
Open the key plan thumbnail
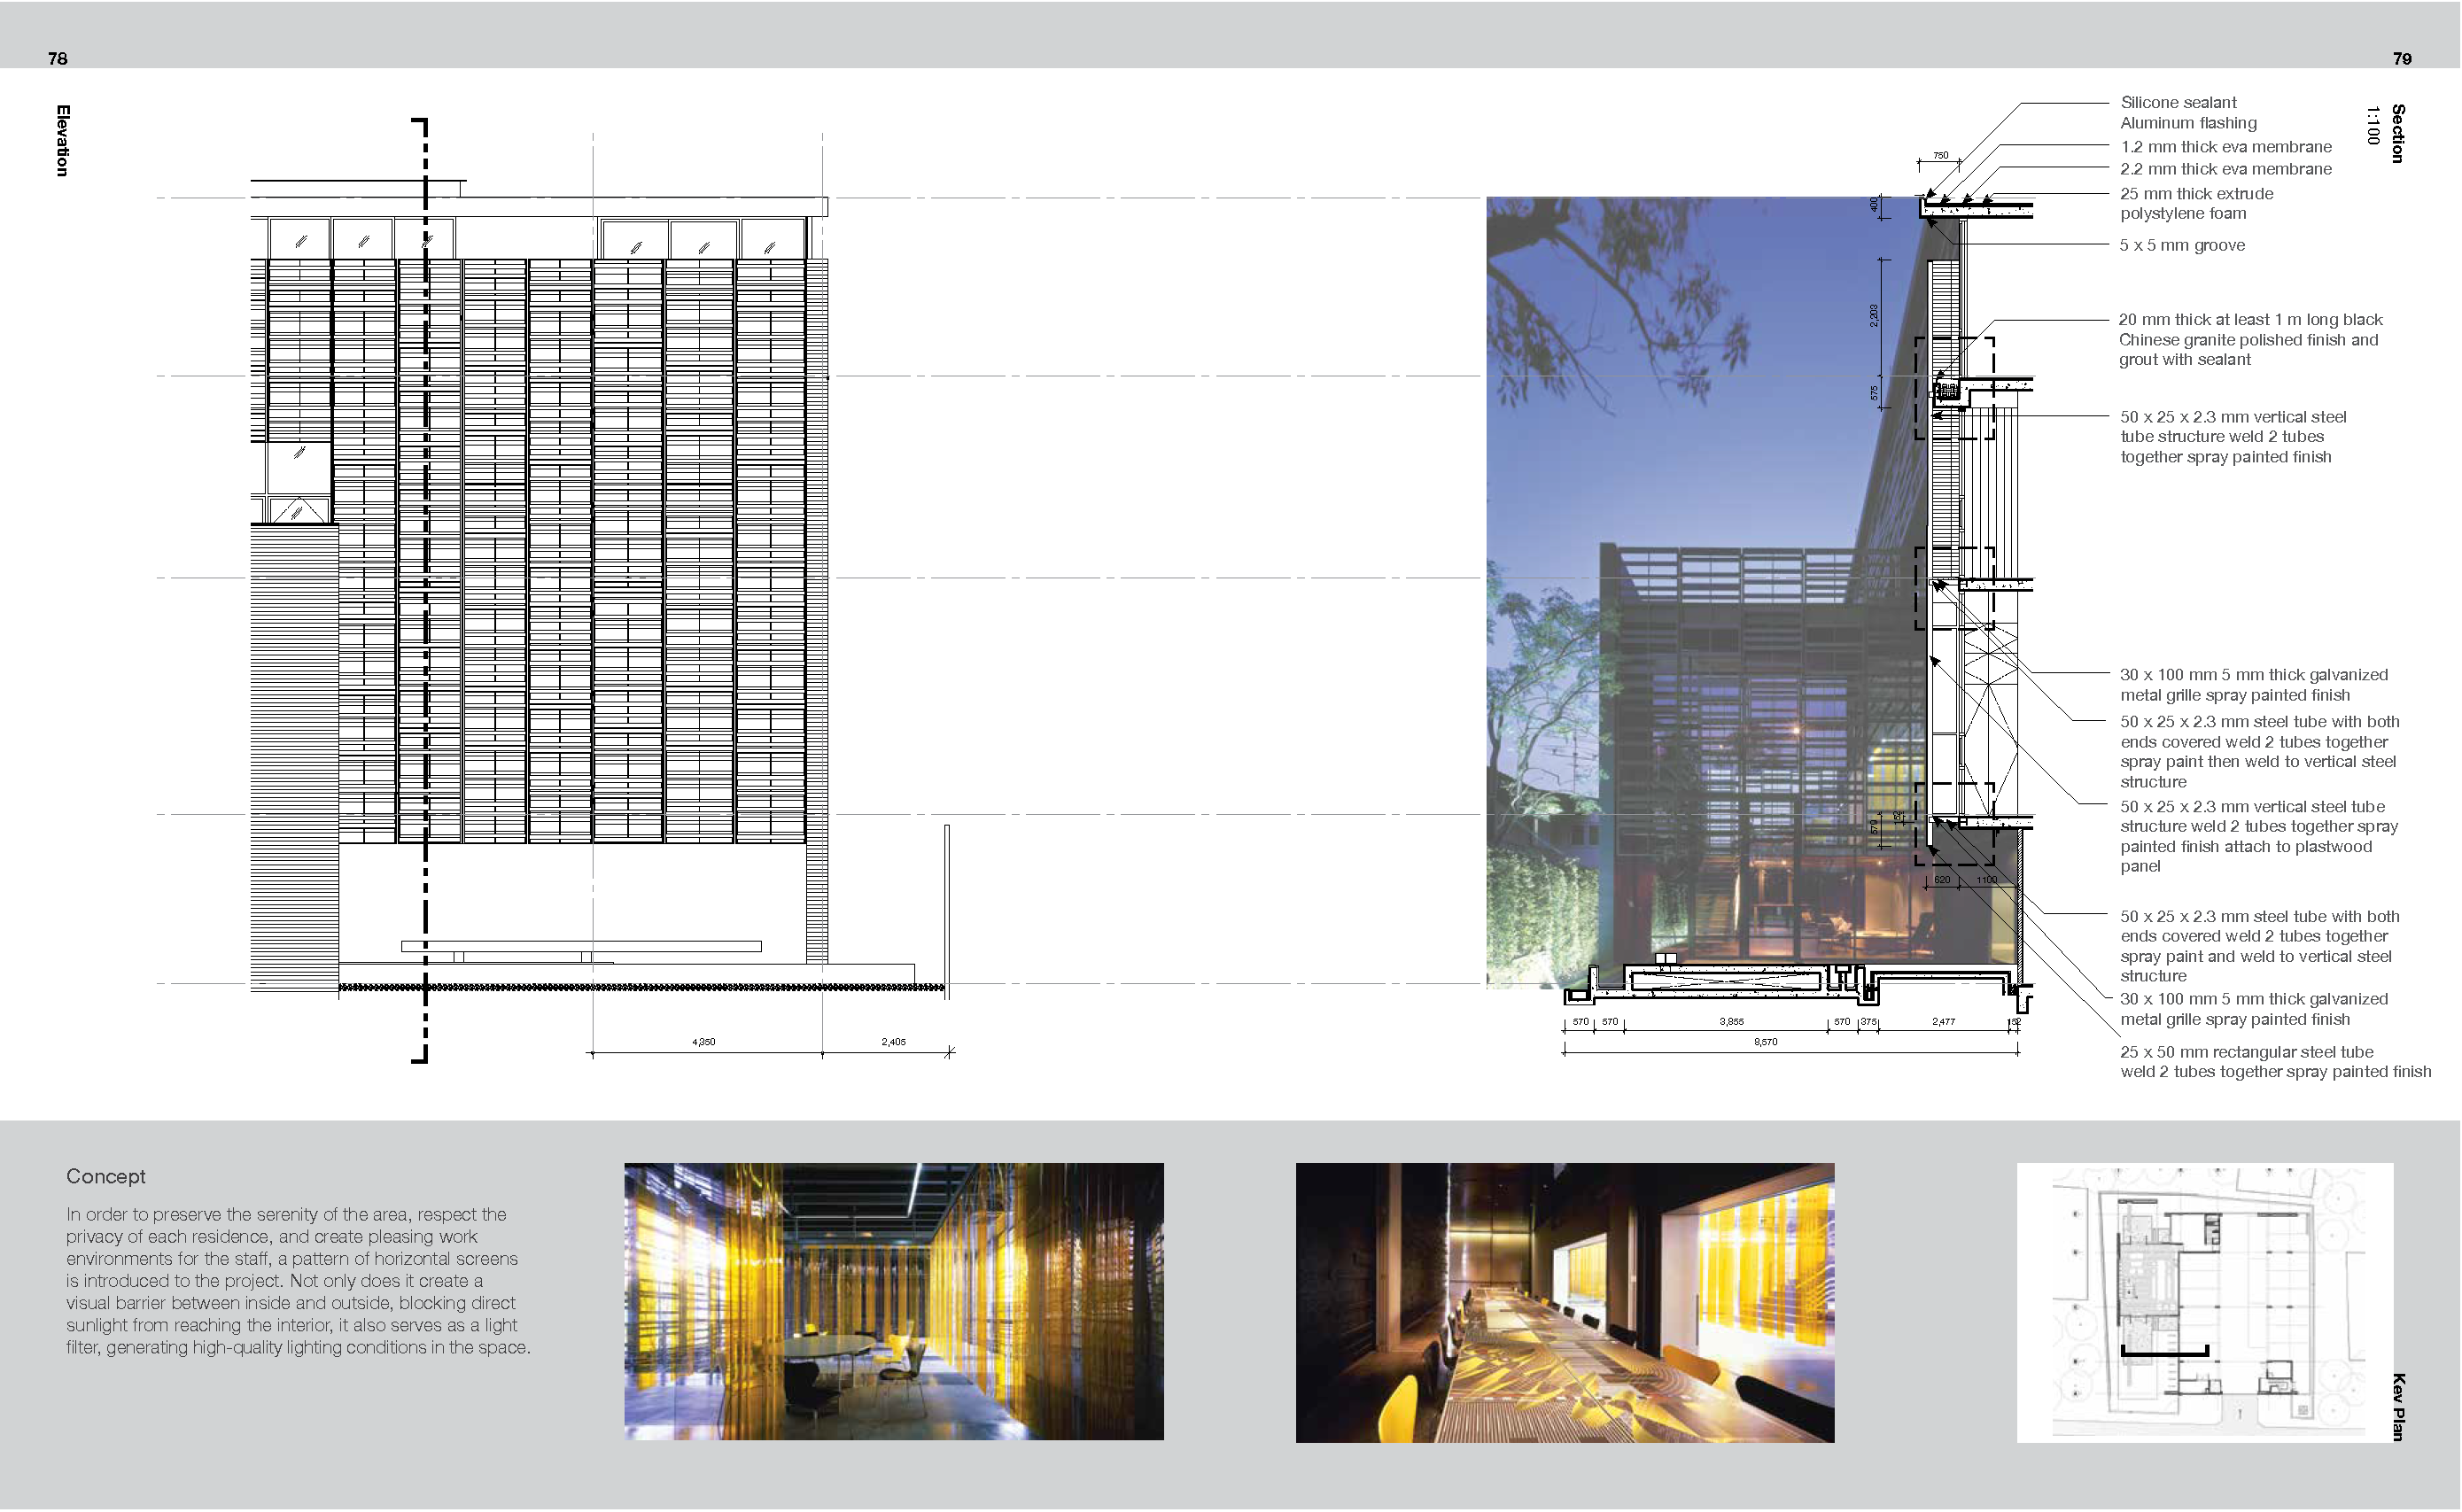click(x=2207, y=1353)
